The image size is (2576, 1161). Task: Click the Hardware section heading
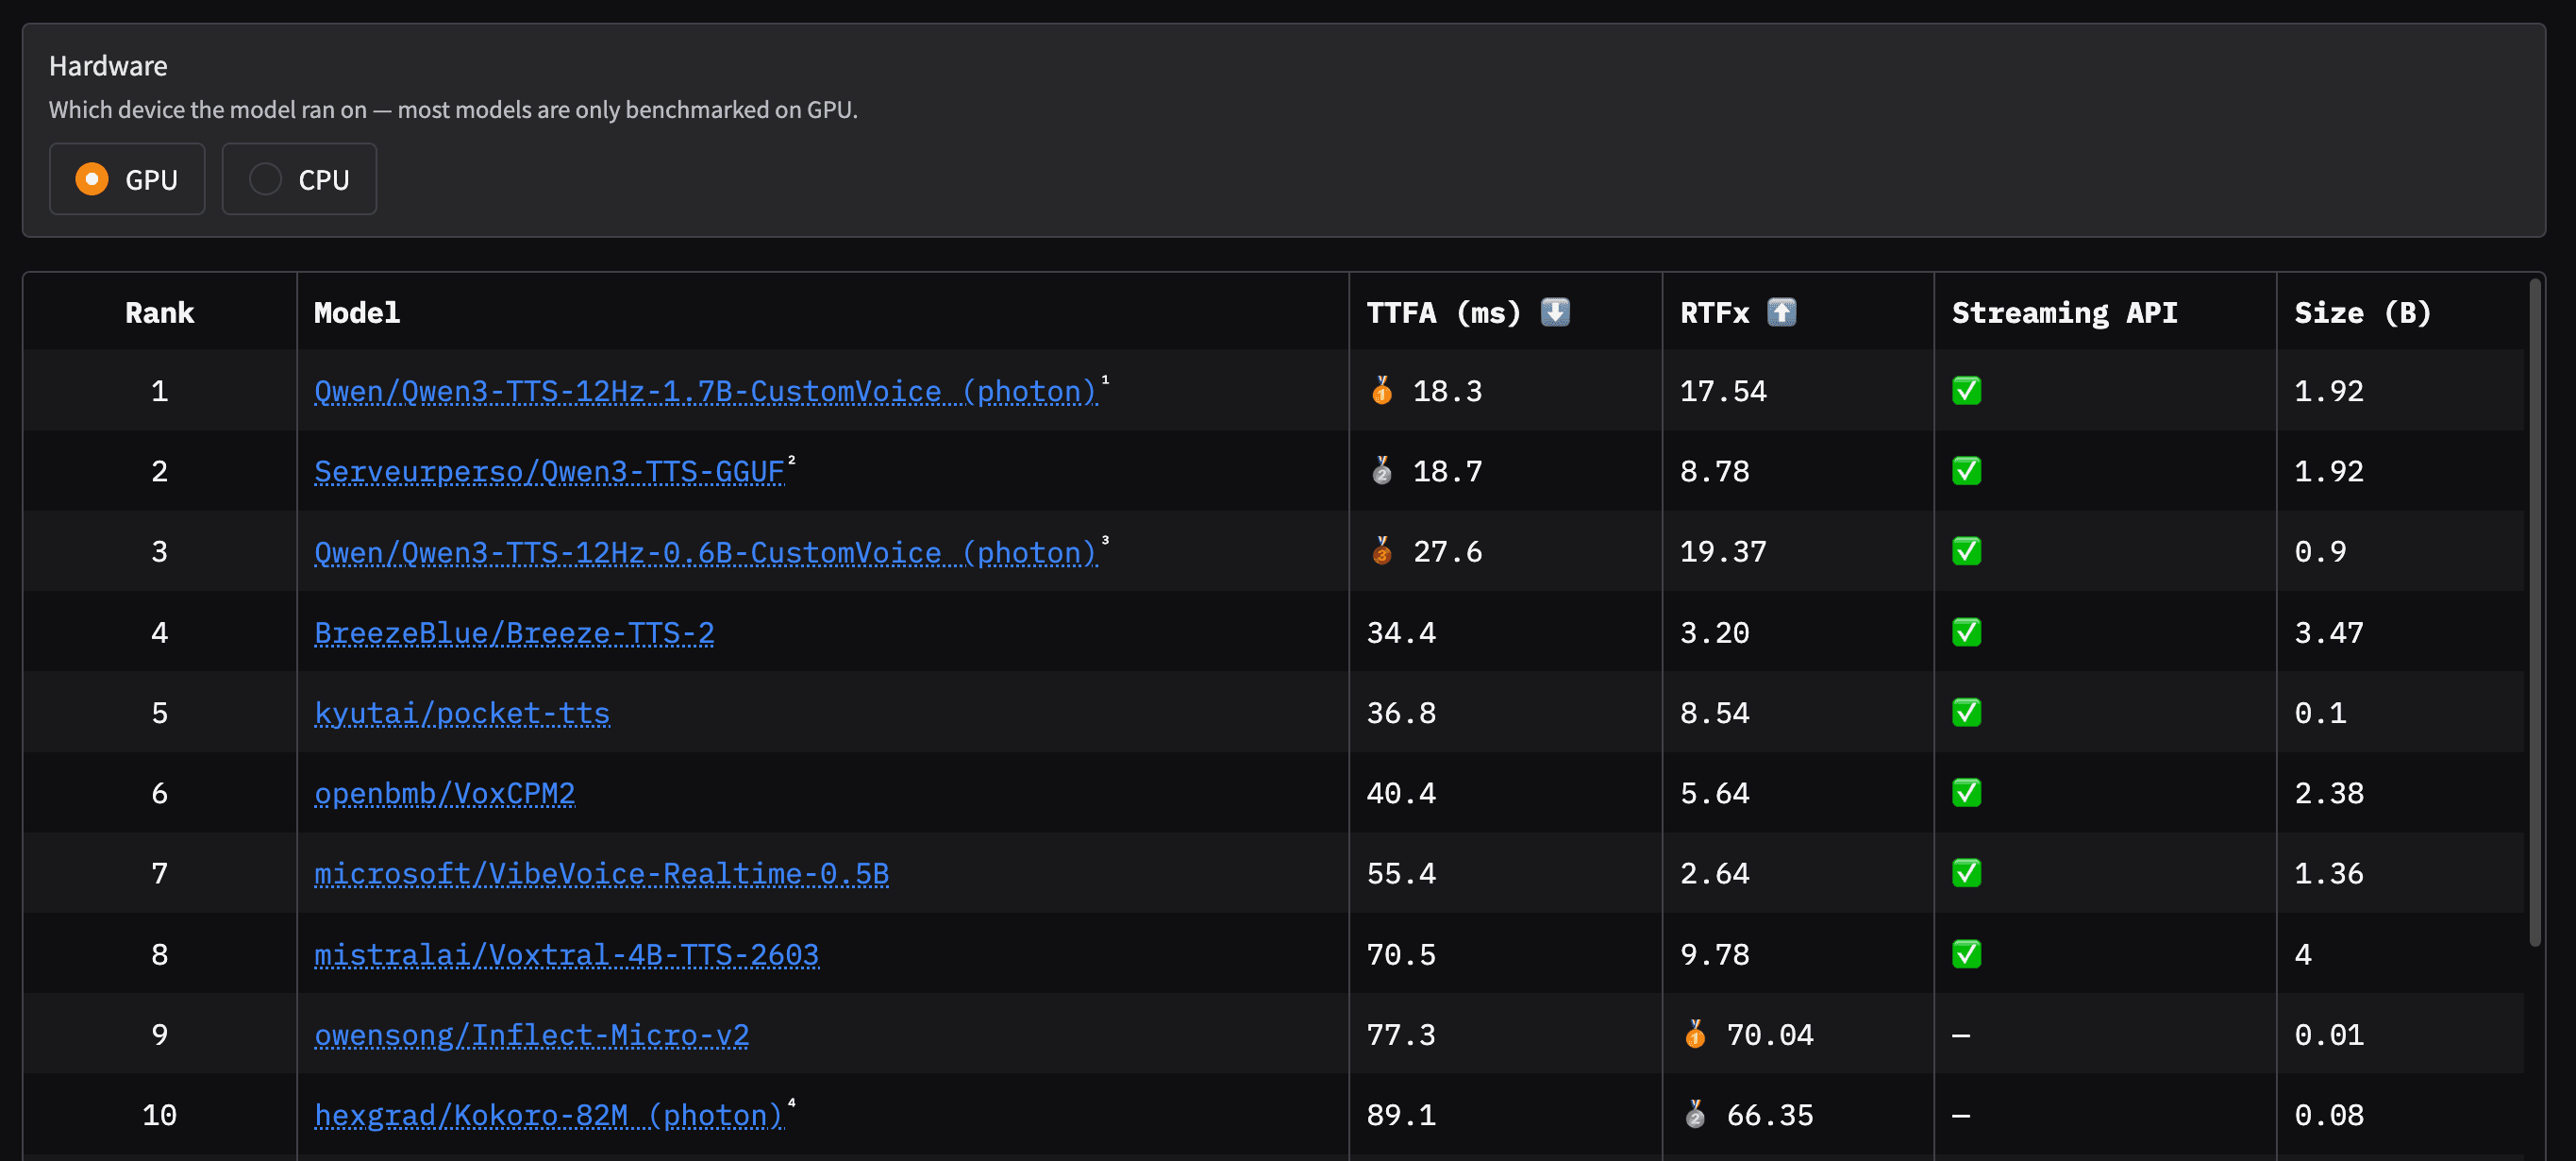[108, 66]
